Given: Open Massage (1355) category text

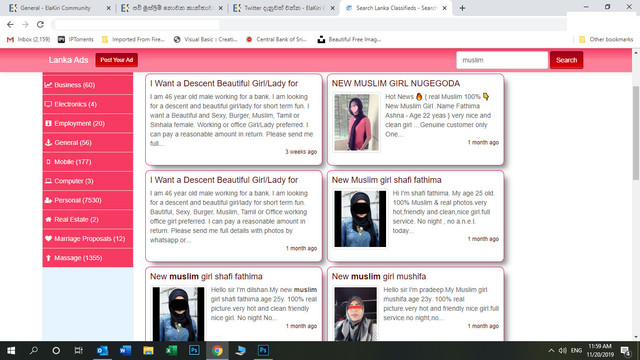Looking at the screenshot, I should point(78,258).
